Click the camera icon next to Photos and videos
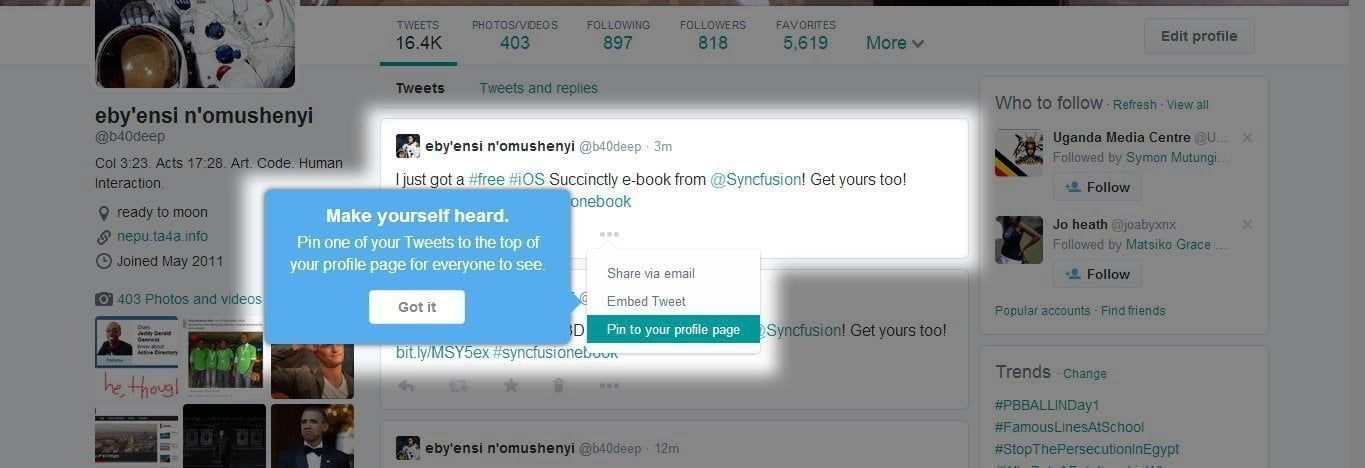Screen dimensions: 1365x468 tap(104, 299)
